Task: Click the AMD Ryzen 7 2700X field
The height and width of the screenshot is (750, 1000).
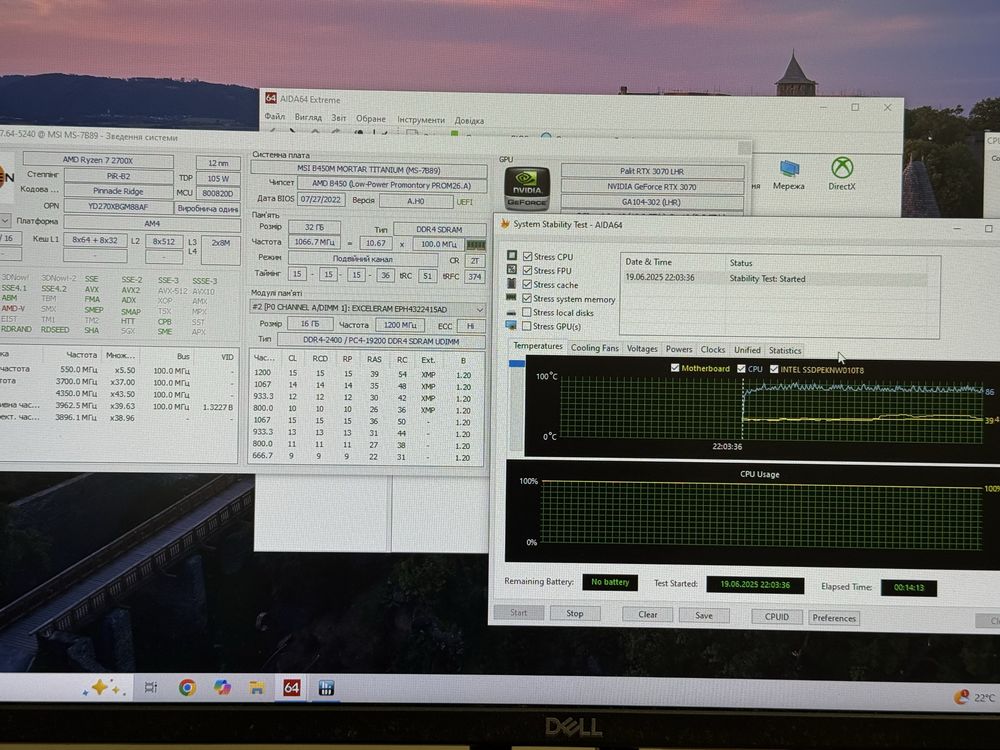Action: [98, 159]
